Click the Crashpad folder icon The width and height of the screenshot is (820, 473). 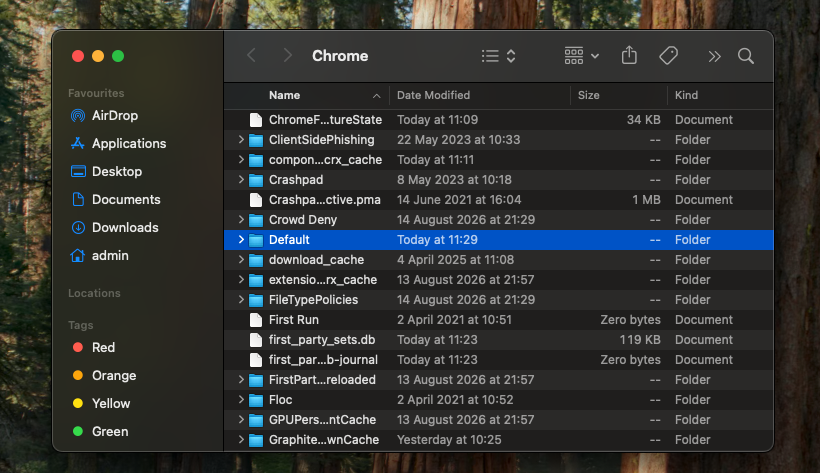(256, 180)
